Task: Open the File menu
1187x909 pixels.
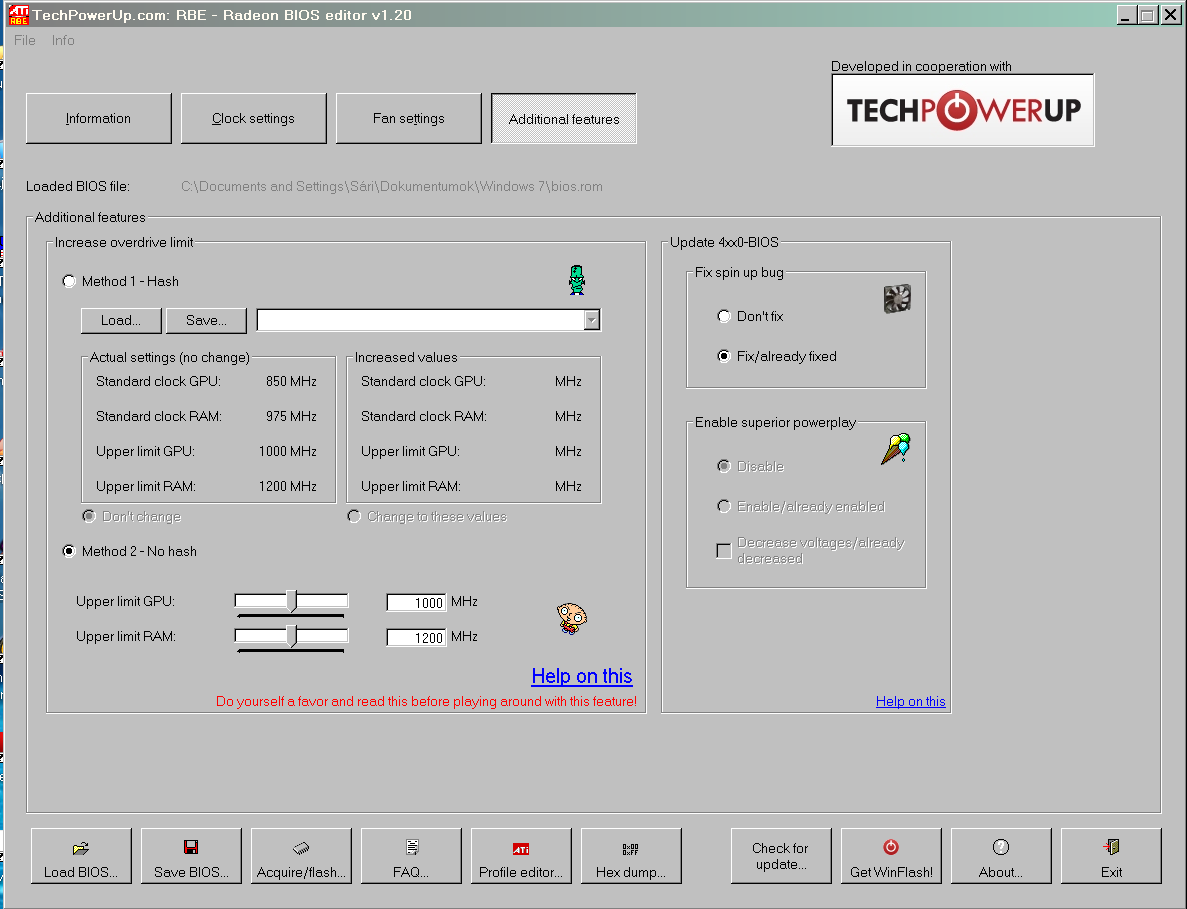Action: [25, 40]
